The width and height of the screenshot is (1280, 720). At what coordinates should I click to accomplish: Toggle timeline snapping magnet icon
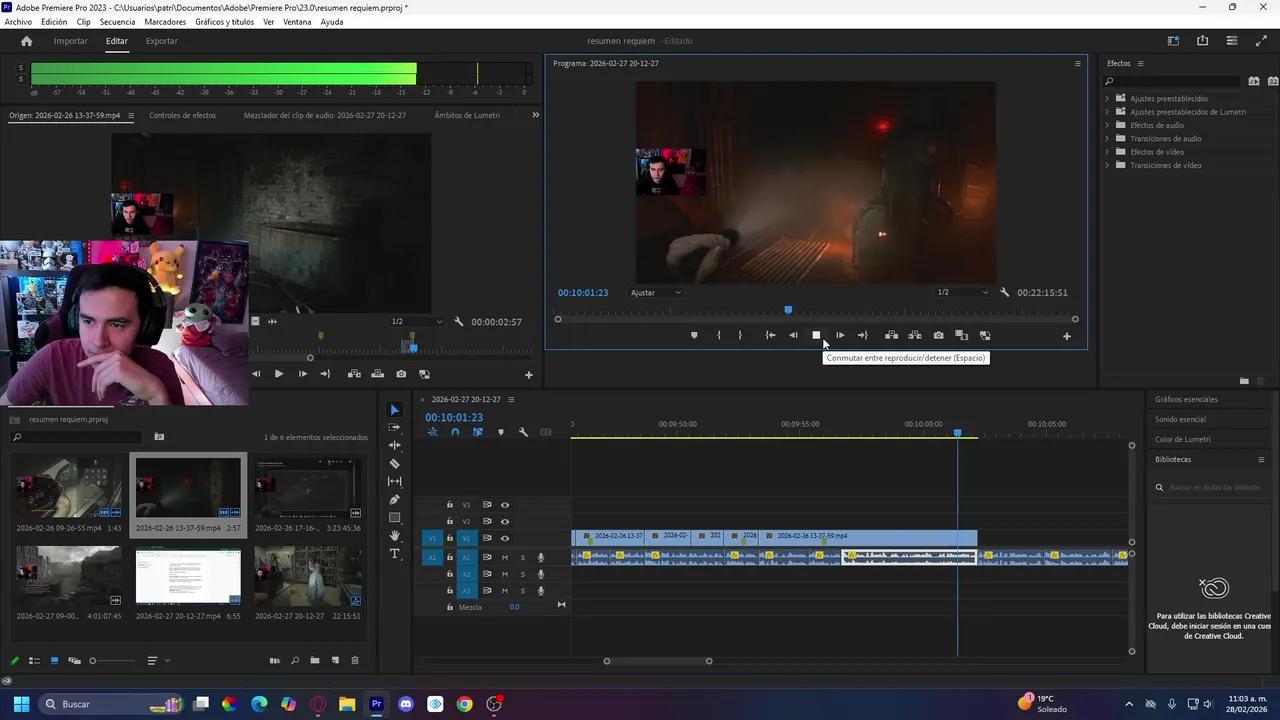click(455, 432)
